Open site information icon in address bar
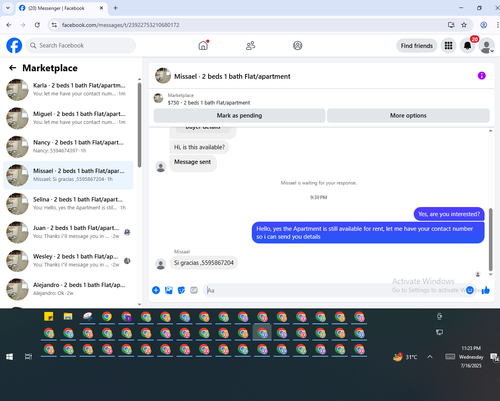 [54, 25]
